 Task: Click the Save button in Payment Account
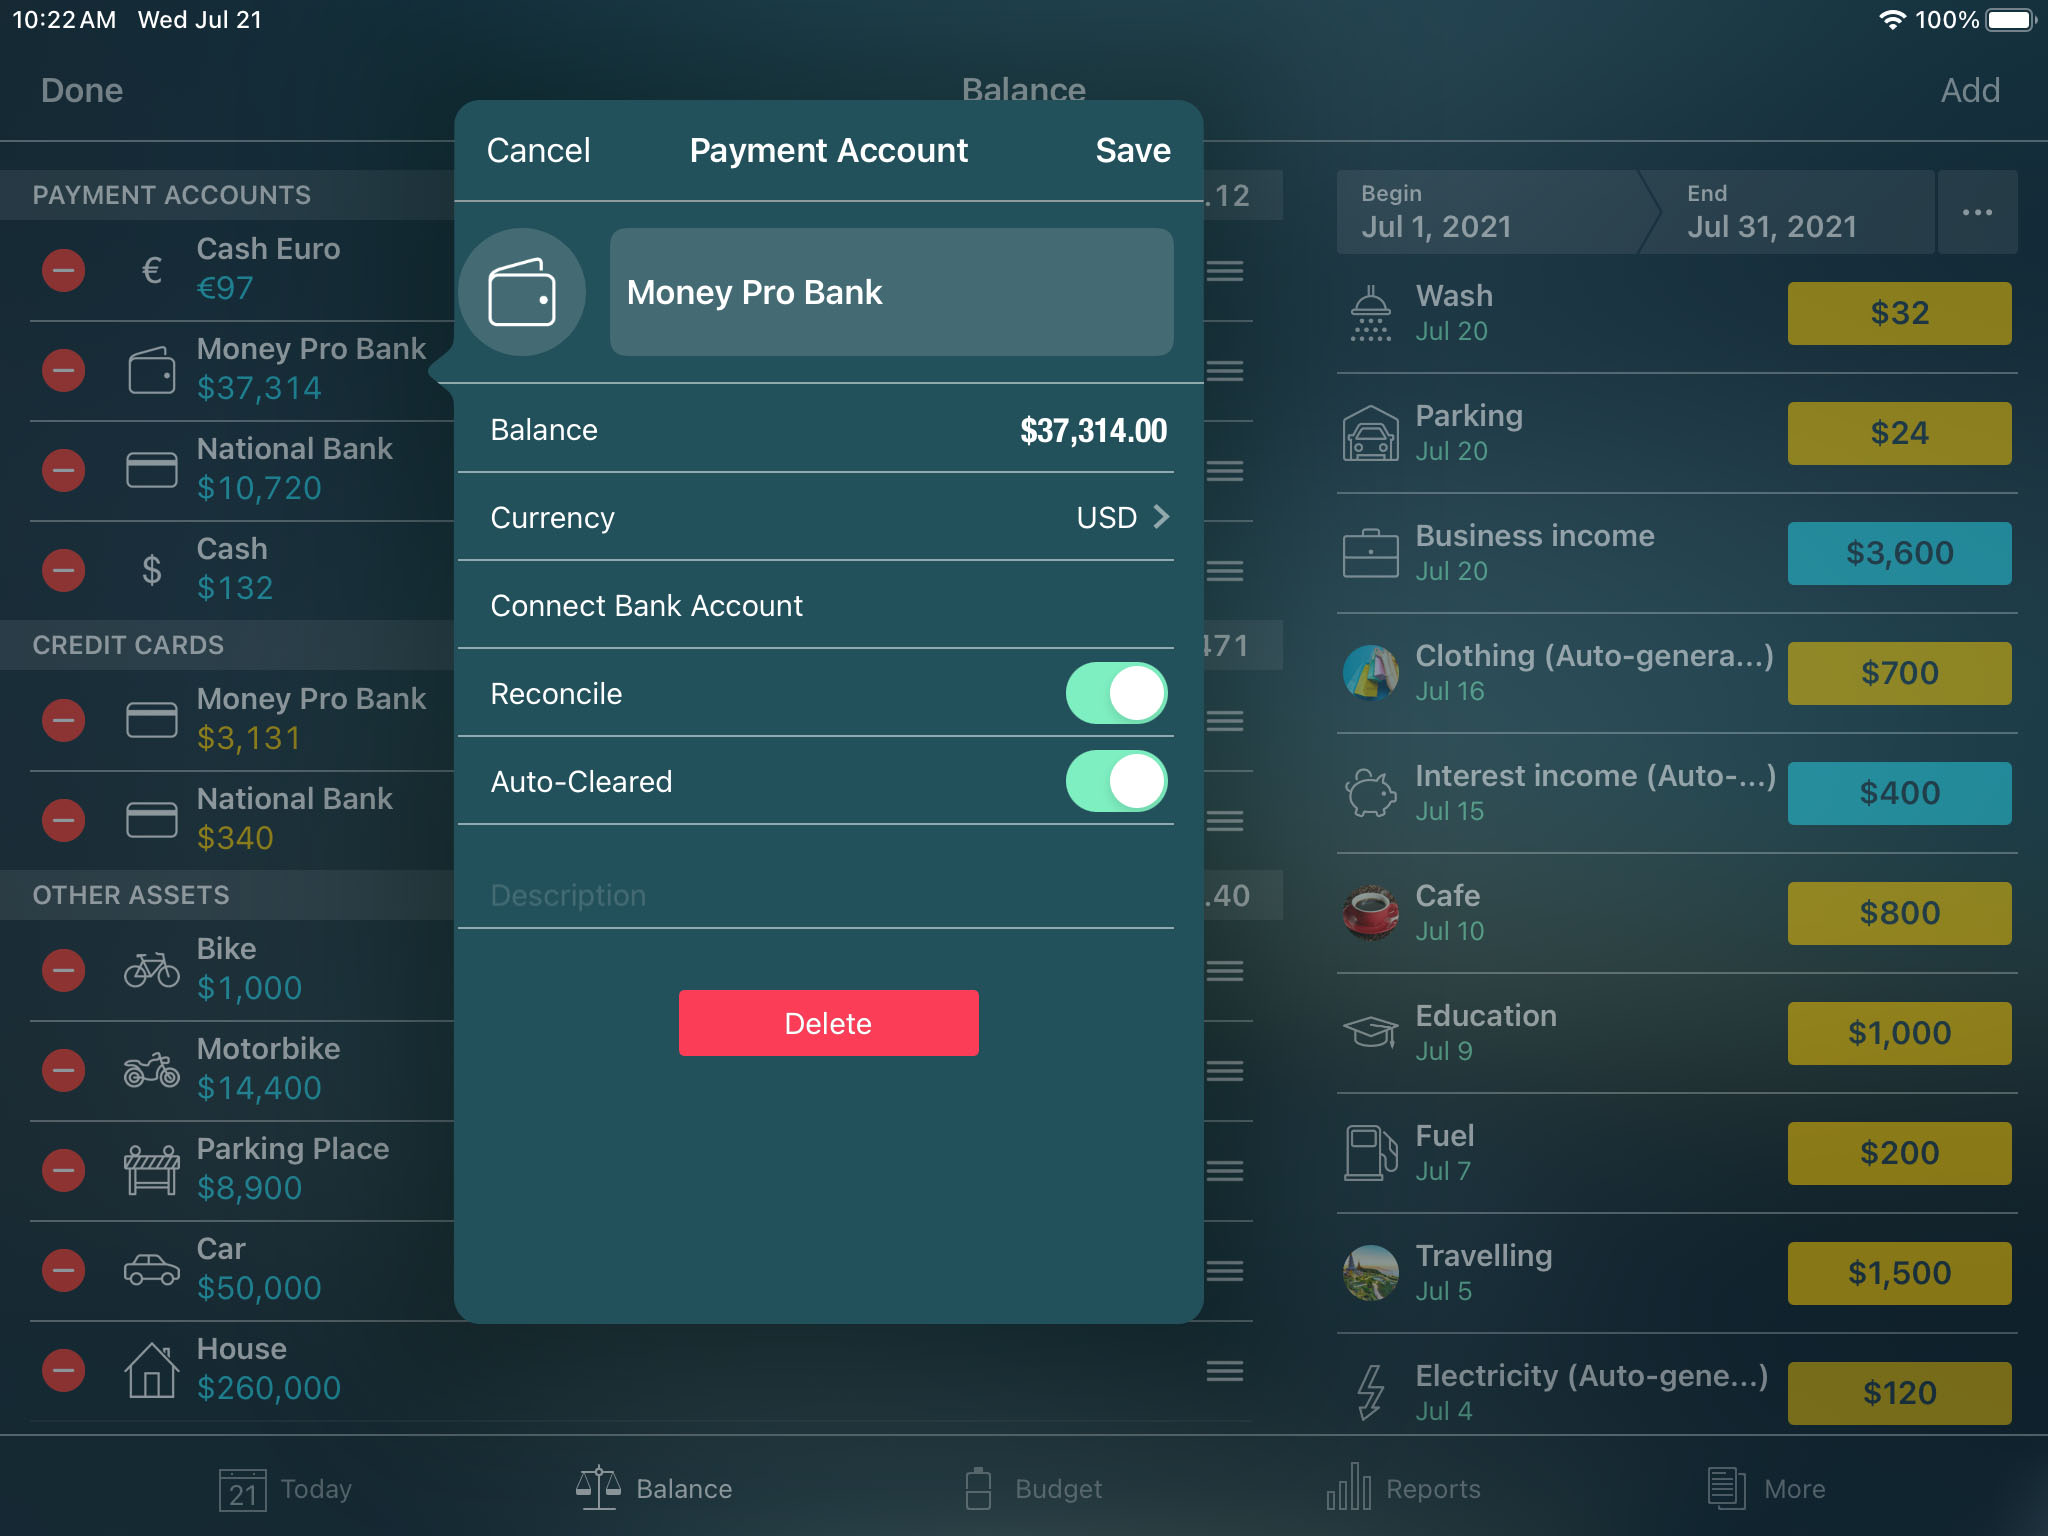click(1132, 148)
